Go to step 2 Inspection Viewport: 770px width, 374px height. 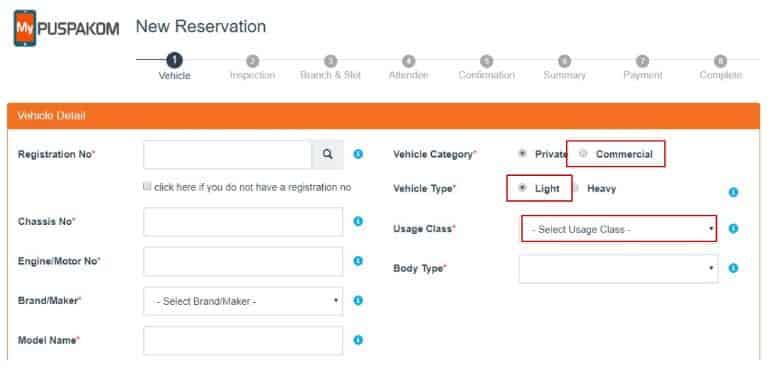click(252, 67)
